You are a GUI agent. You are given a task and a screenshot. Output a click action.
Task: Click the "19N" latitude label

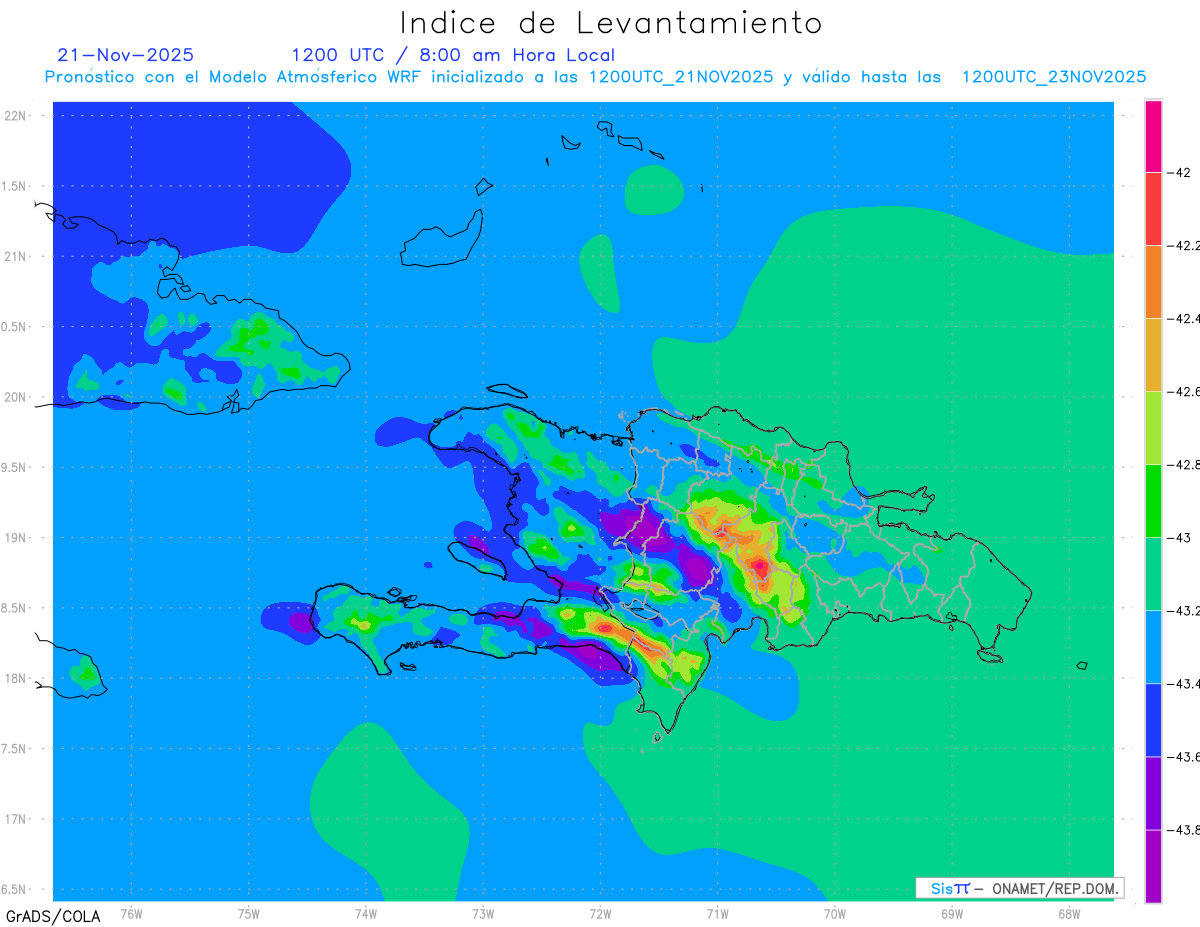pos(15,537)
